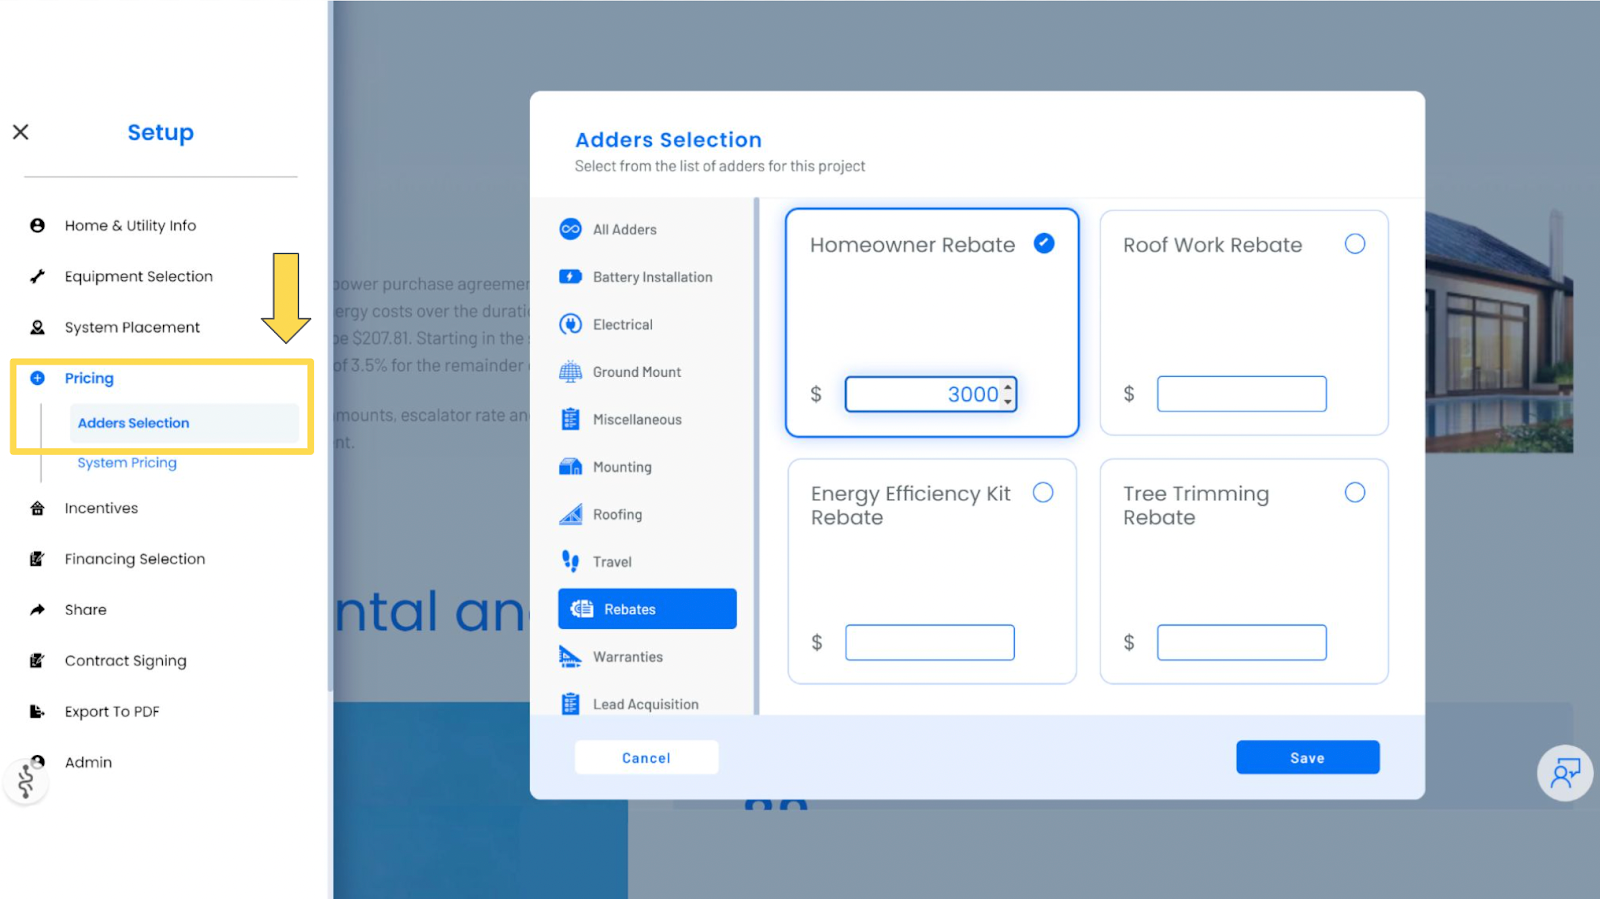Image resolution: width=1600 pixels, height=899 pixels.
Task: Save the adders selection
Action: [x=1307, y=758]
